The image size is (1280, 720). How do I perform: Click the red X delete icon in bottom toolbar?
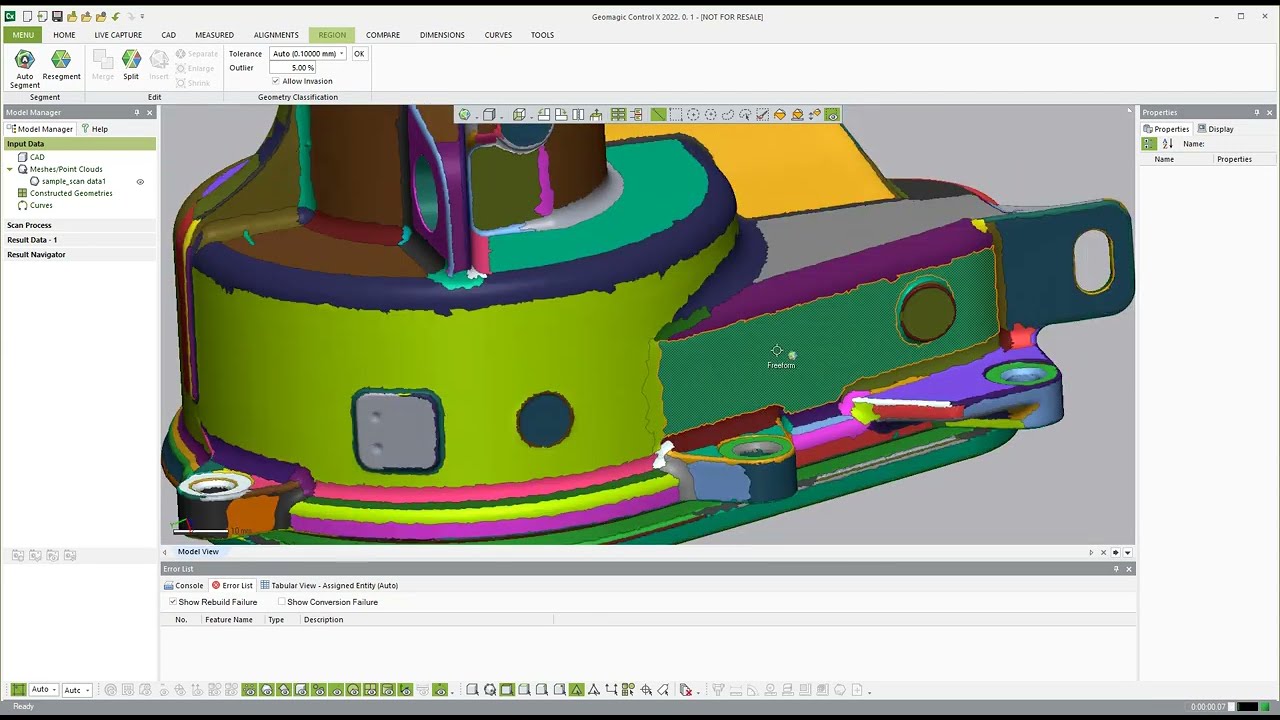click(686, 690)
